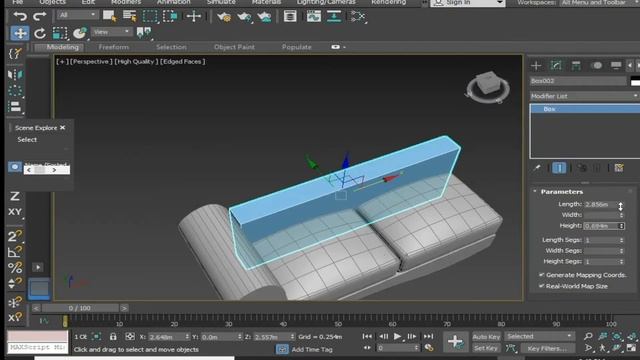Click the Select menu in Scene Explorer

[x=27, y=139]
